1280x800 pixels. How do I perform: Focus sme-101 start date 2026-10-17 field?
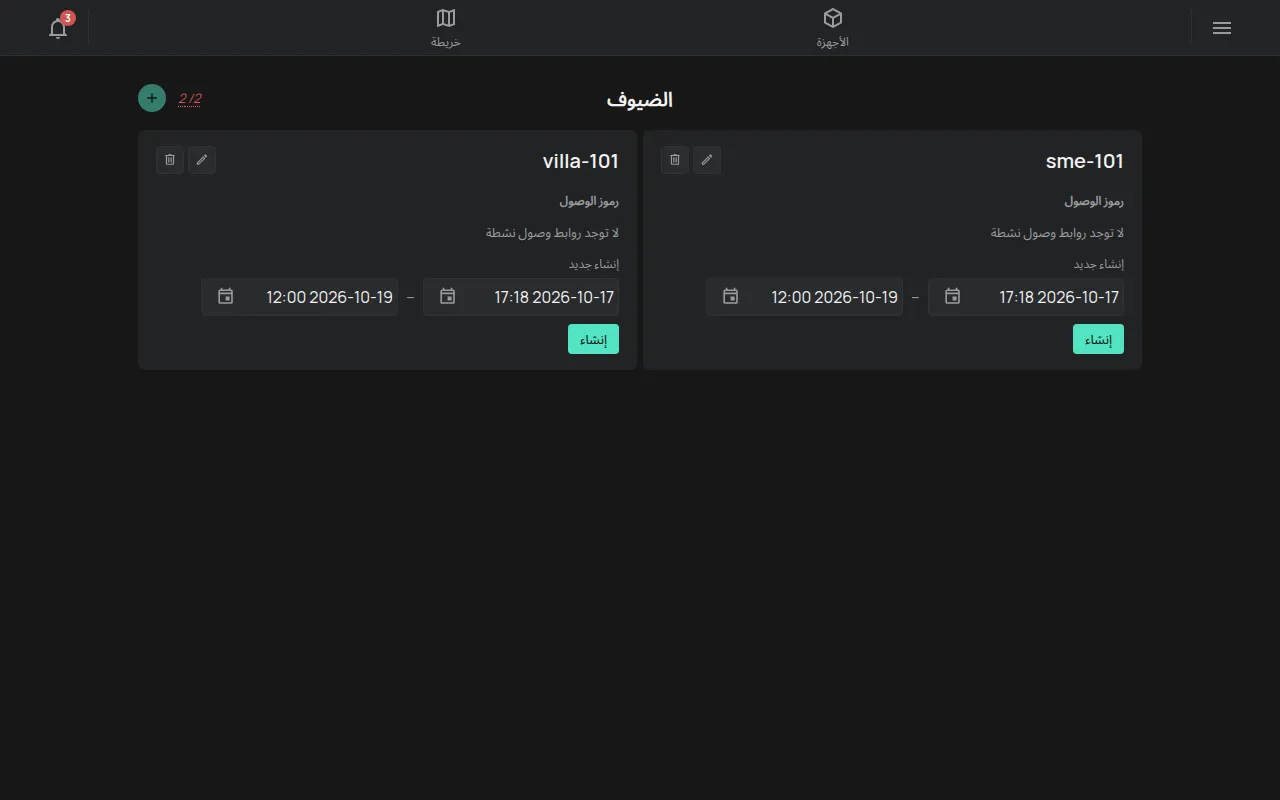[1026, 297]
